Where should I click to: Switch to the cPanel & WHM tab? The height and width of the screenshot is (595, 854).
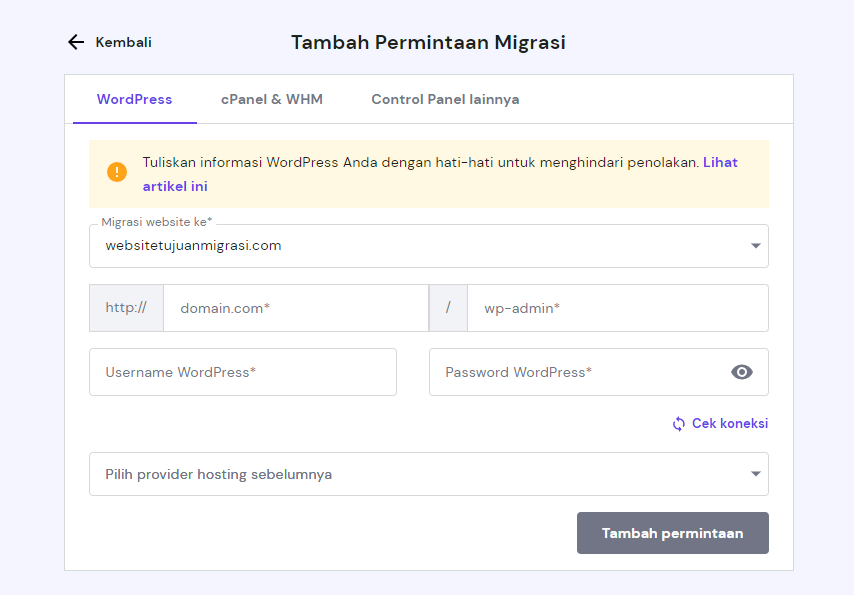(x=272, y=99)
